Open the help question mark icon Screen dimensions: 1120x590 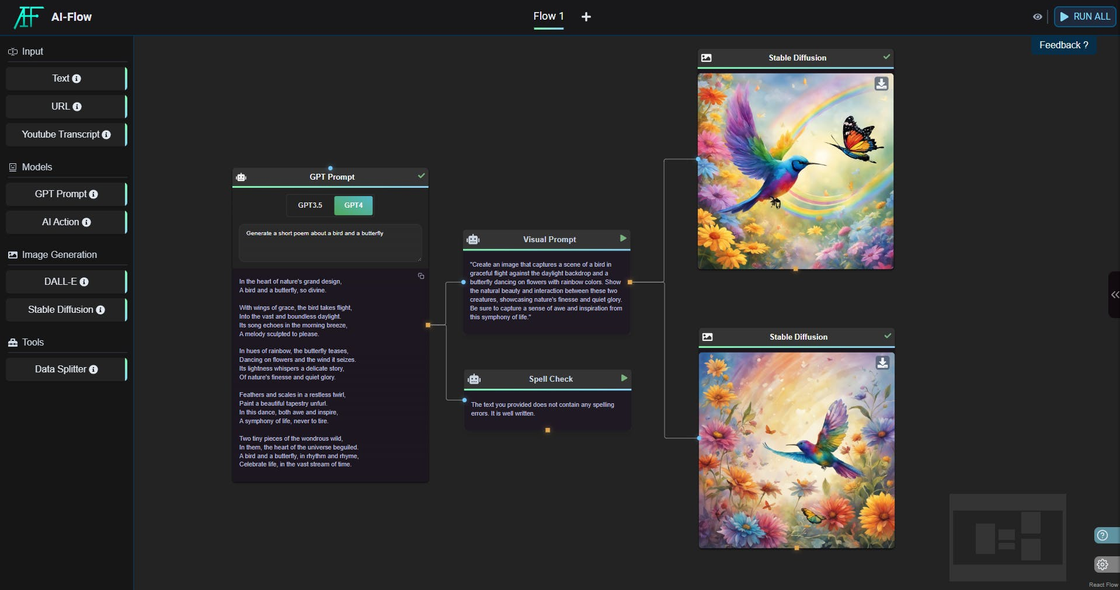click(x=1103, y=535)
